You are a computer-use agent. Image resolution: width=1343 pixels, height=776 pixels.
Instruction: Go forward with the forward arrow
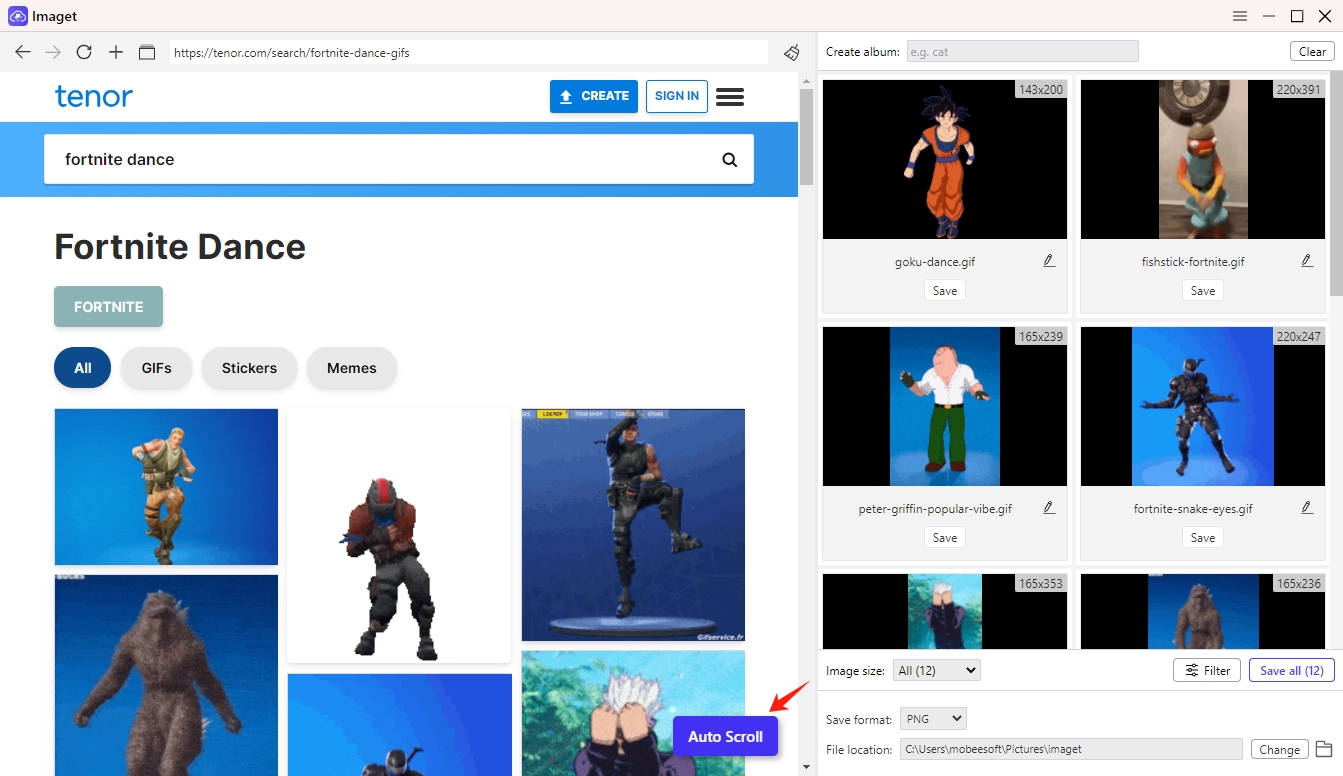tap(53, 52)
